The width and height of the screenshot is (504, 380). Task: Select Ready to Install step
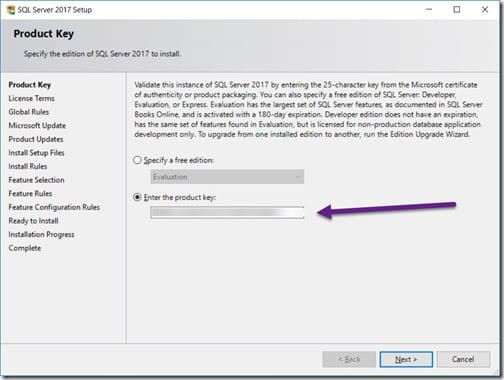(33, 221)
